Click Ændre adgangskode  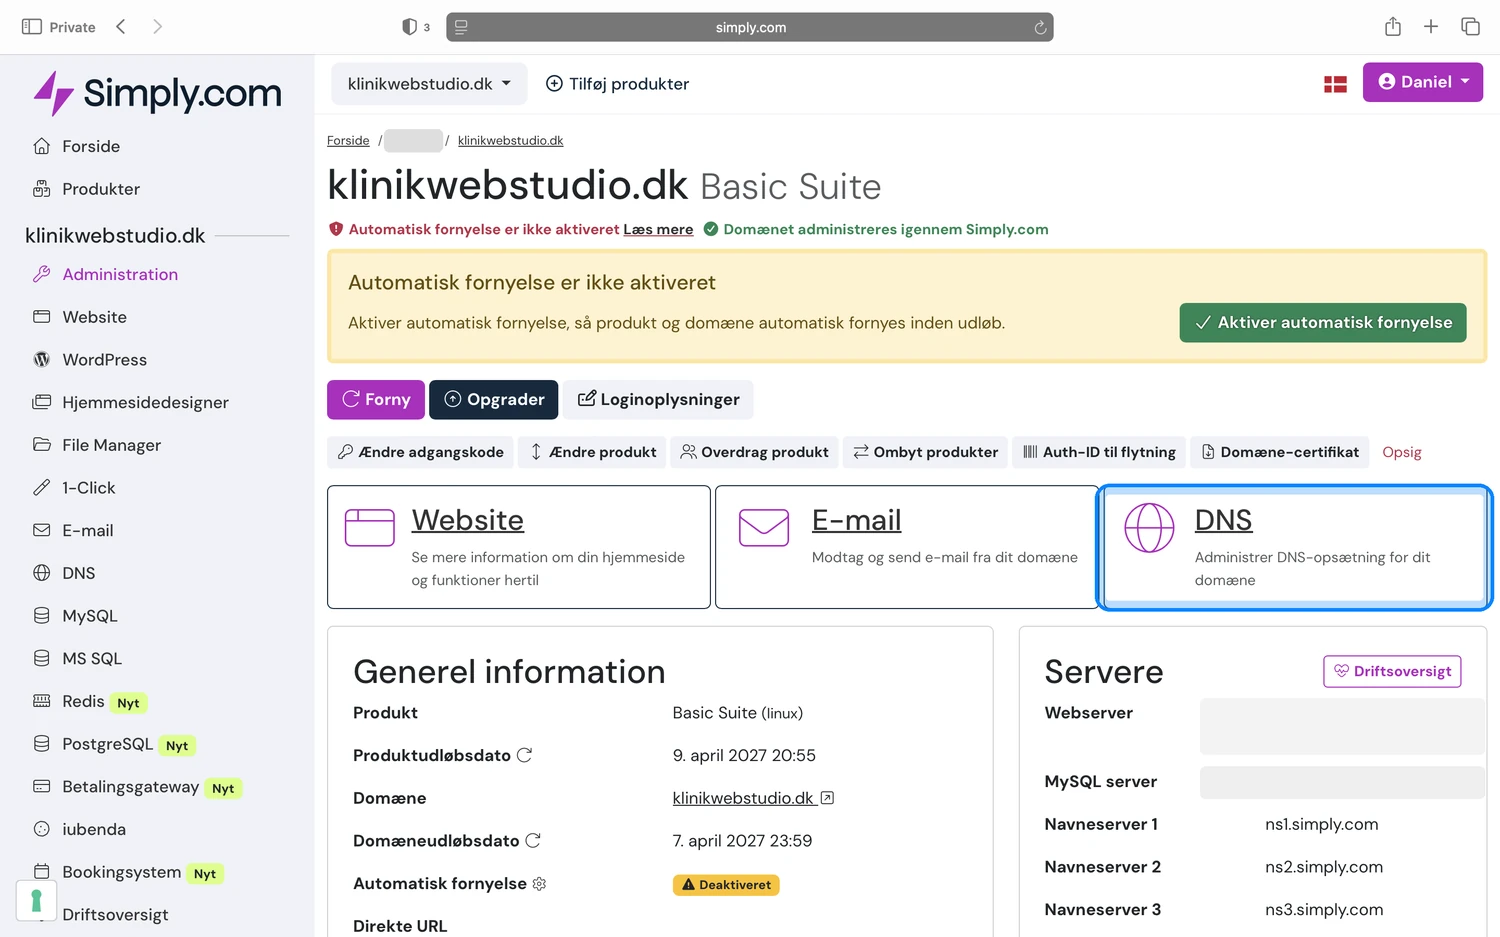pyautogui.click(x=420, y=452)
